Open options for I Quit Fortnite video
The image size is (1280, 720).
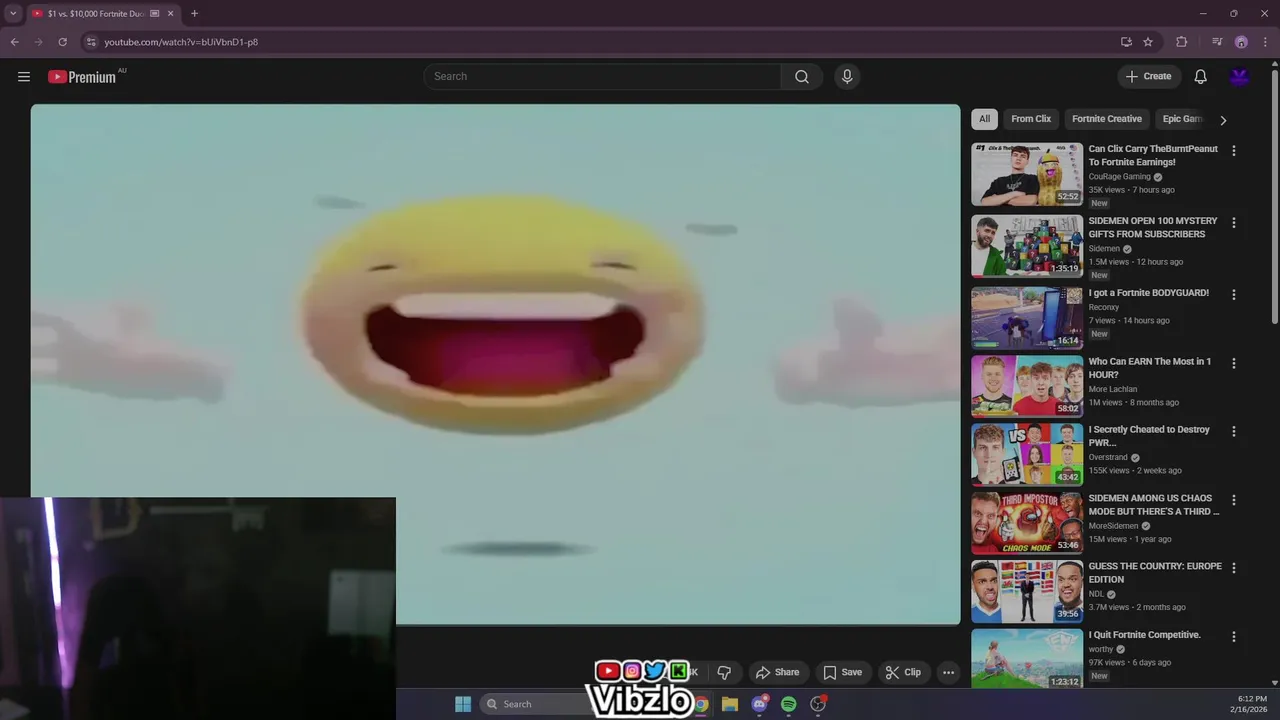[1233, 636]
